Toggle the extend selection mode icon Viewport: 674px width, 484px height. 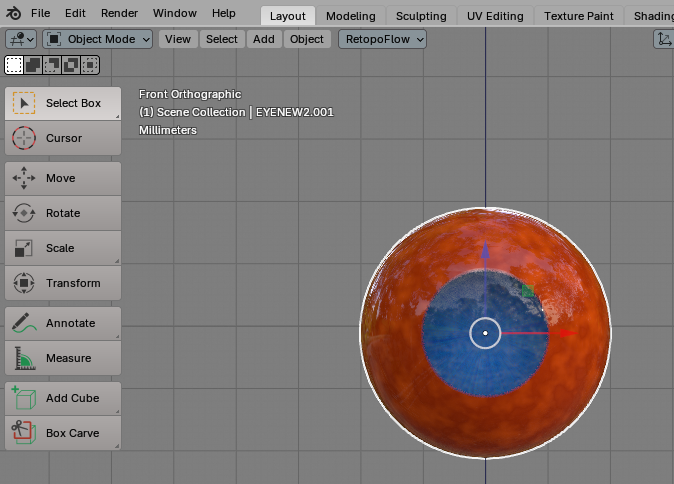(33, 65)
